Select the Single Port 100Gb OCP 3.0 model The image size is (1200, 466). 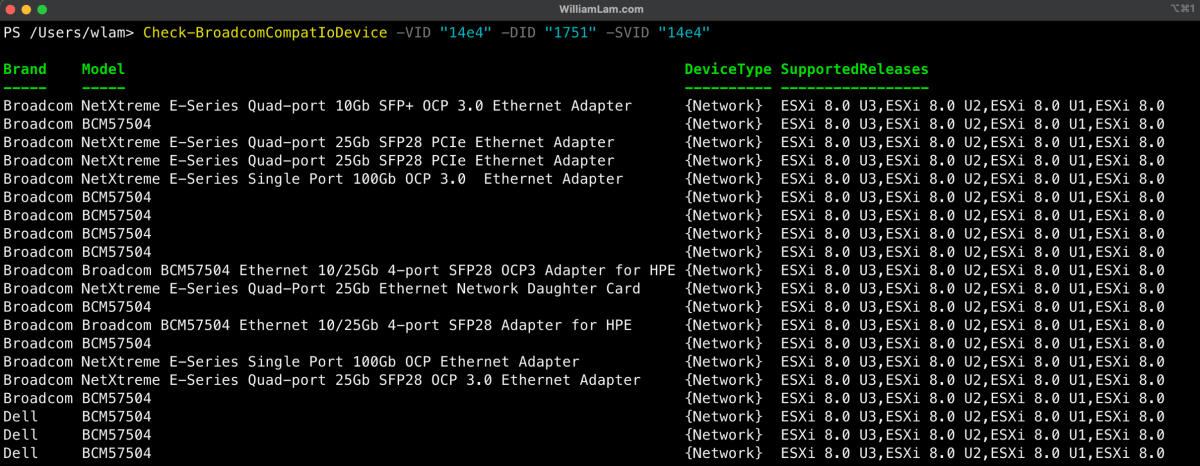click(x=352, y=179)
